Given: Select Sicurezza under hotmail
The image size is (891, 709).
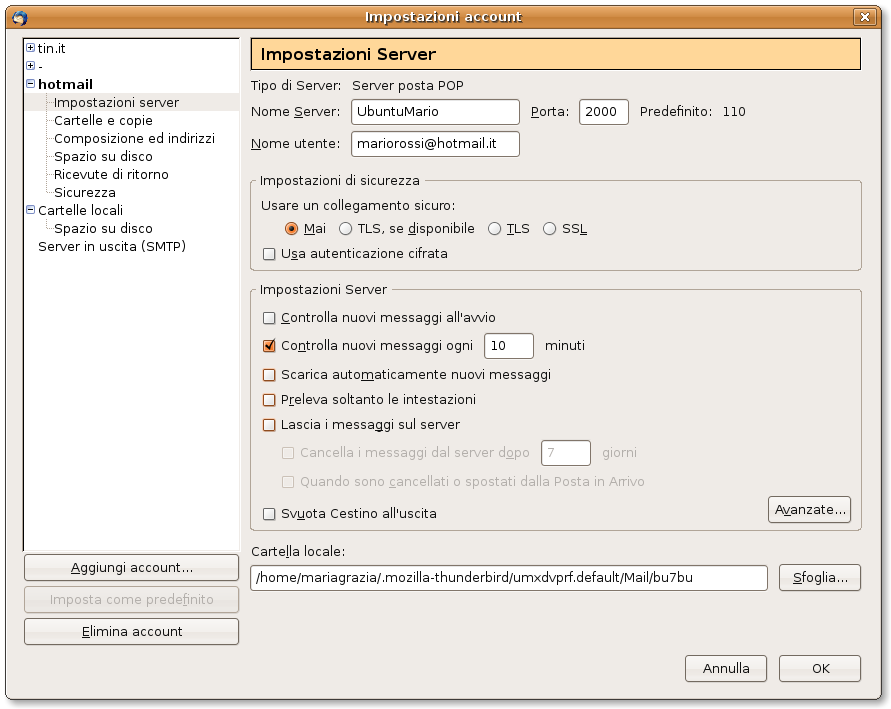Looking at the screenshot, I should coord(85,192).
